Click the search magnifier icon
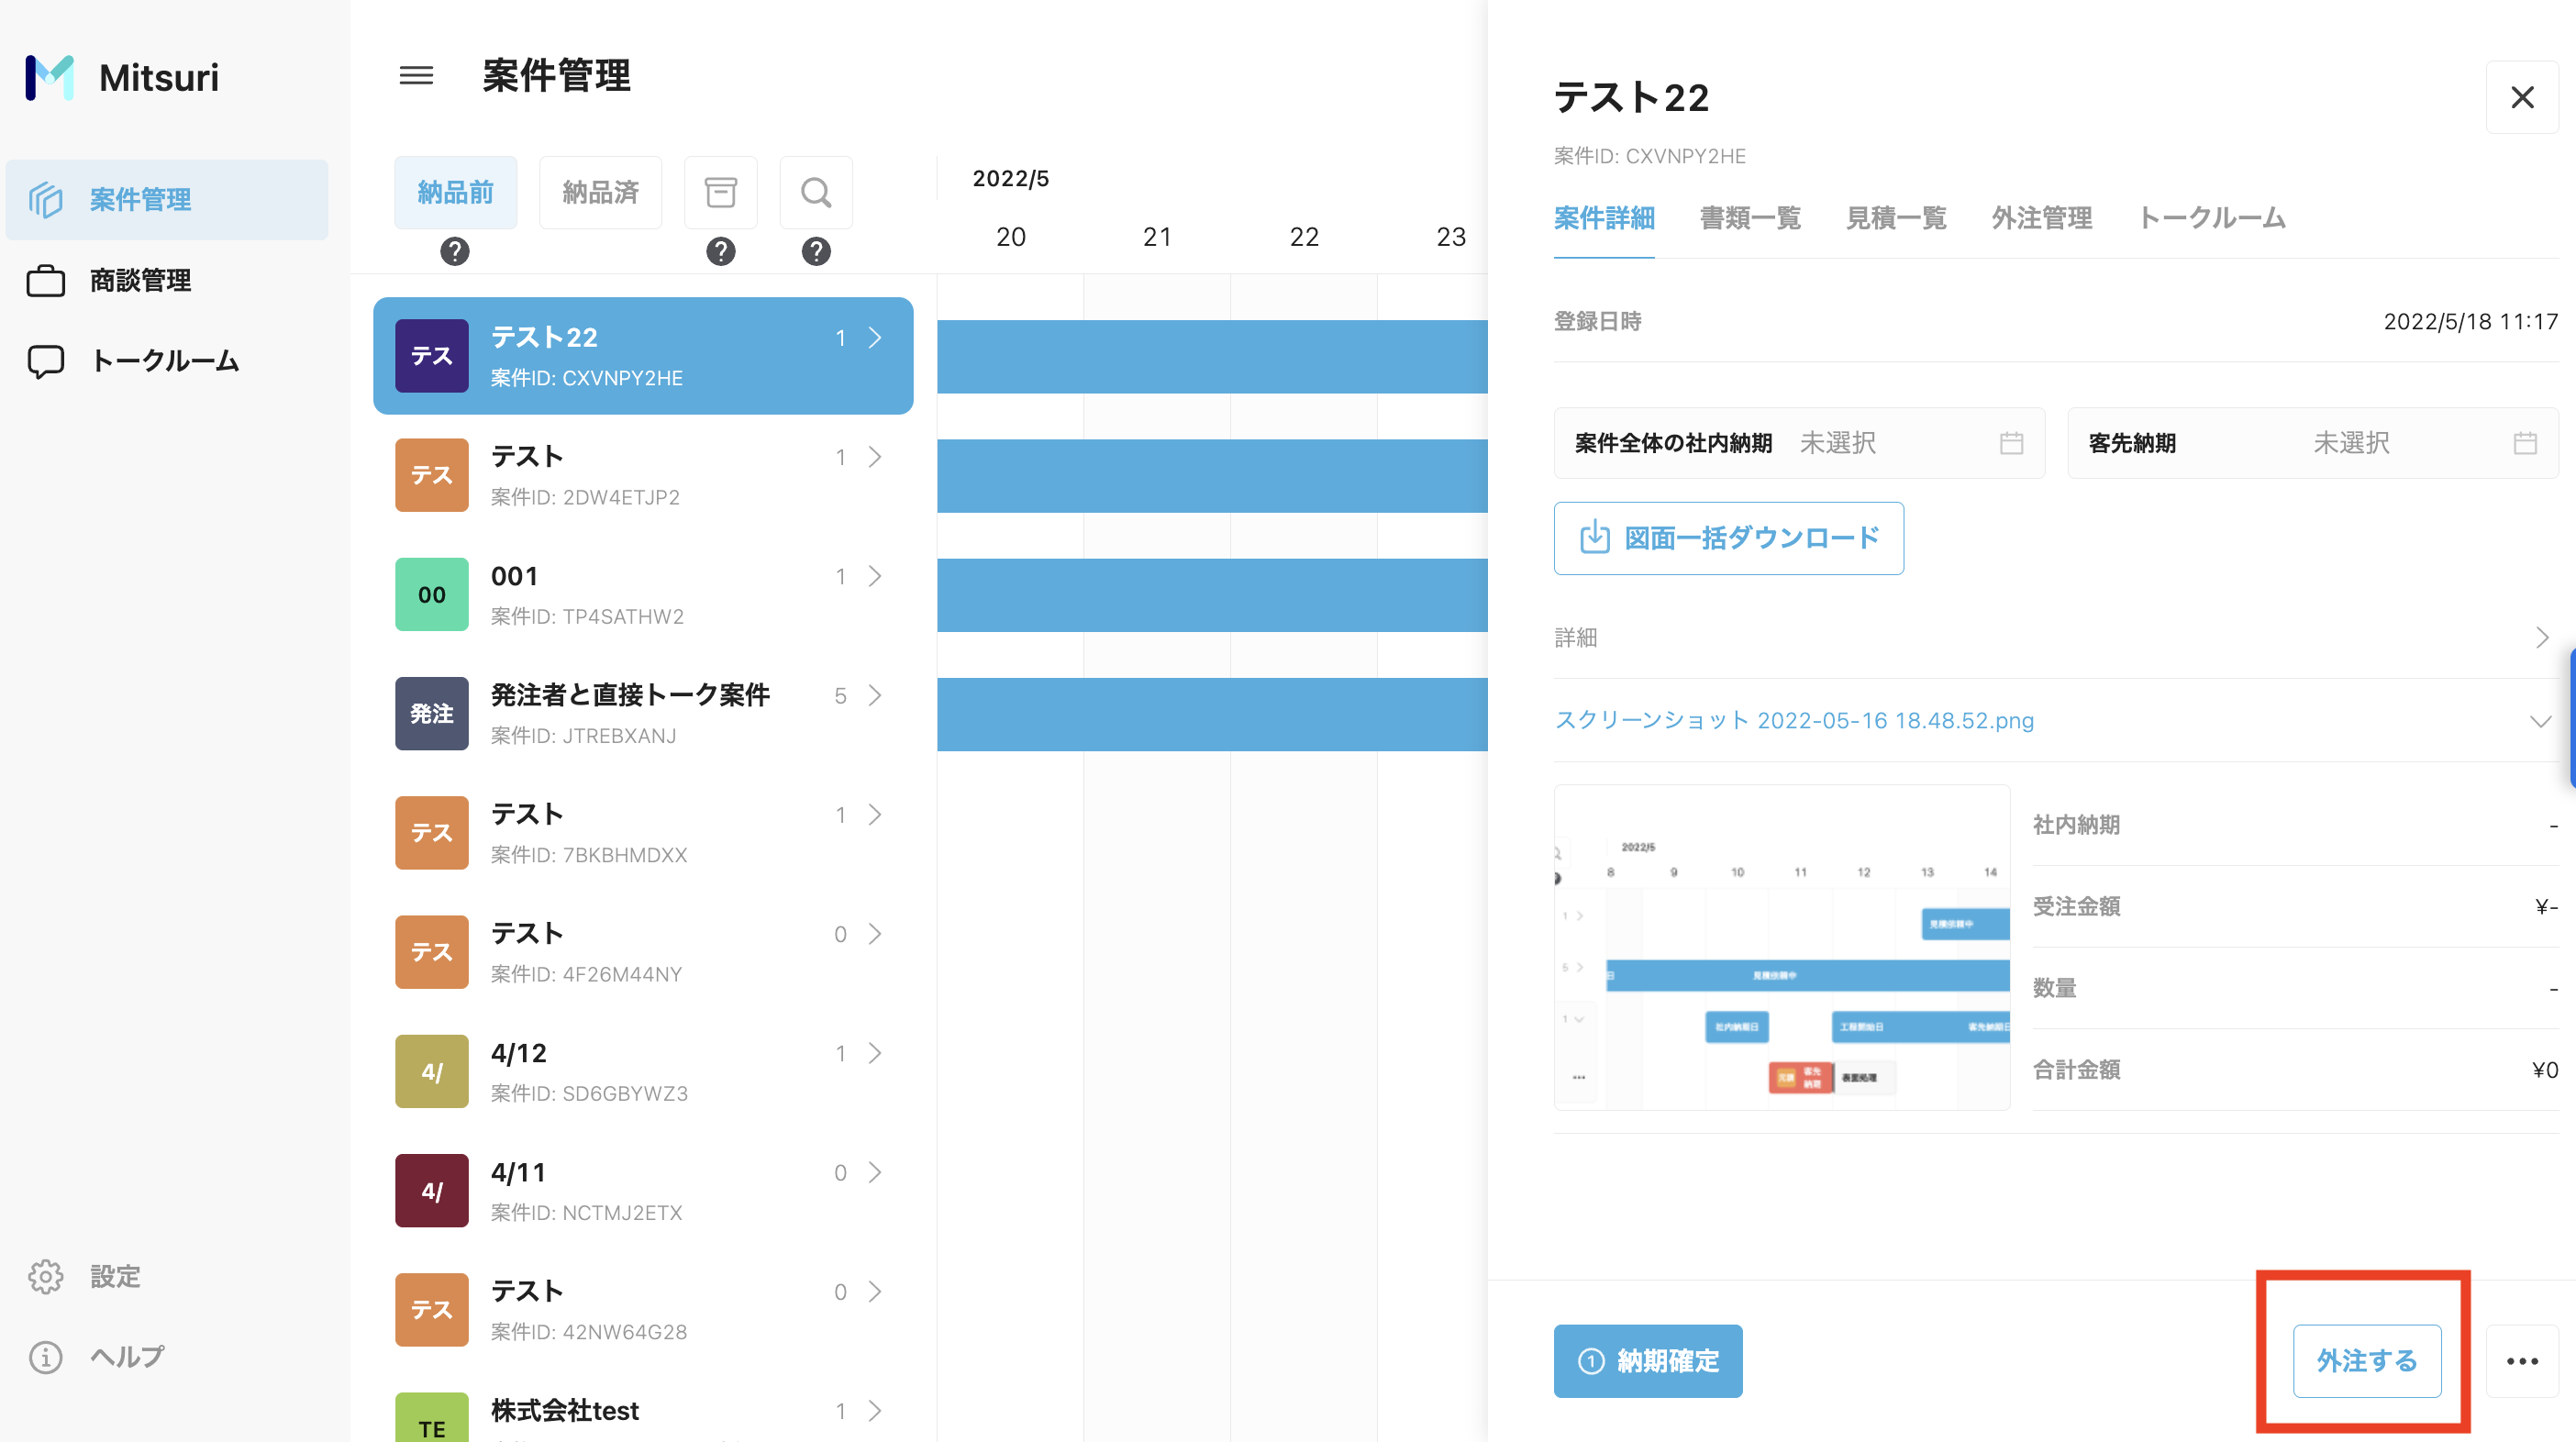2576x1442 pixels. pyautogui.click(x=816, y=192)
